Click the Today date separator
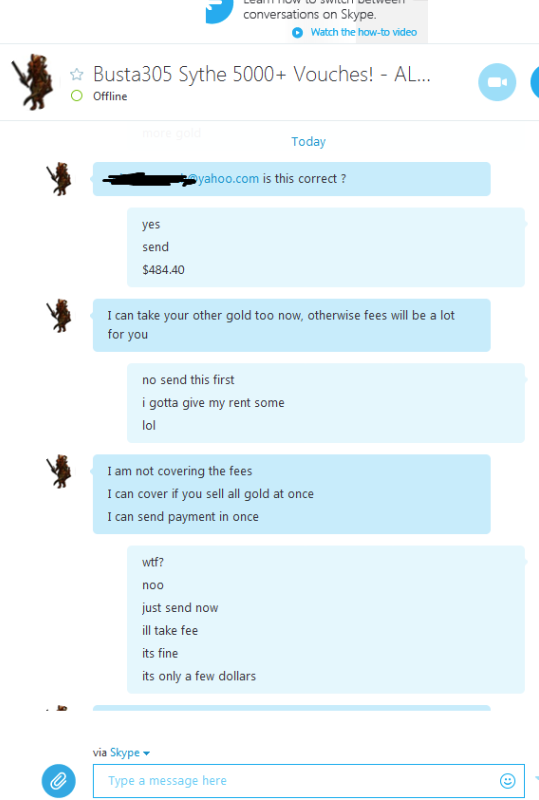This screenshot has width=539, height=800. pyautogui.click(x=308, y=141)
